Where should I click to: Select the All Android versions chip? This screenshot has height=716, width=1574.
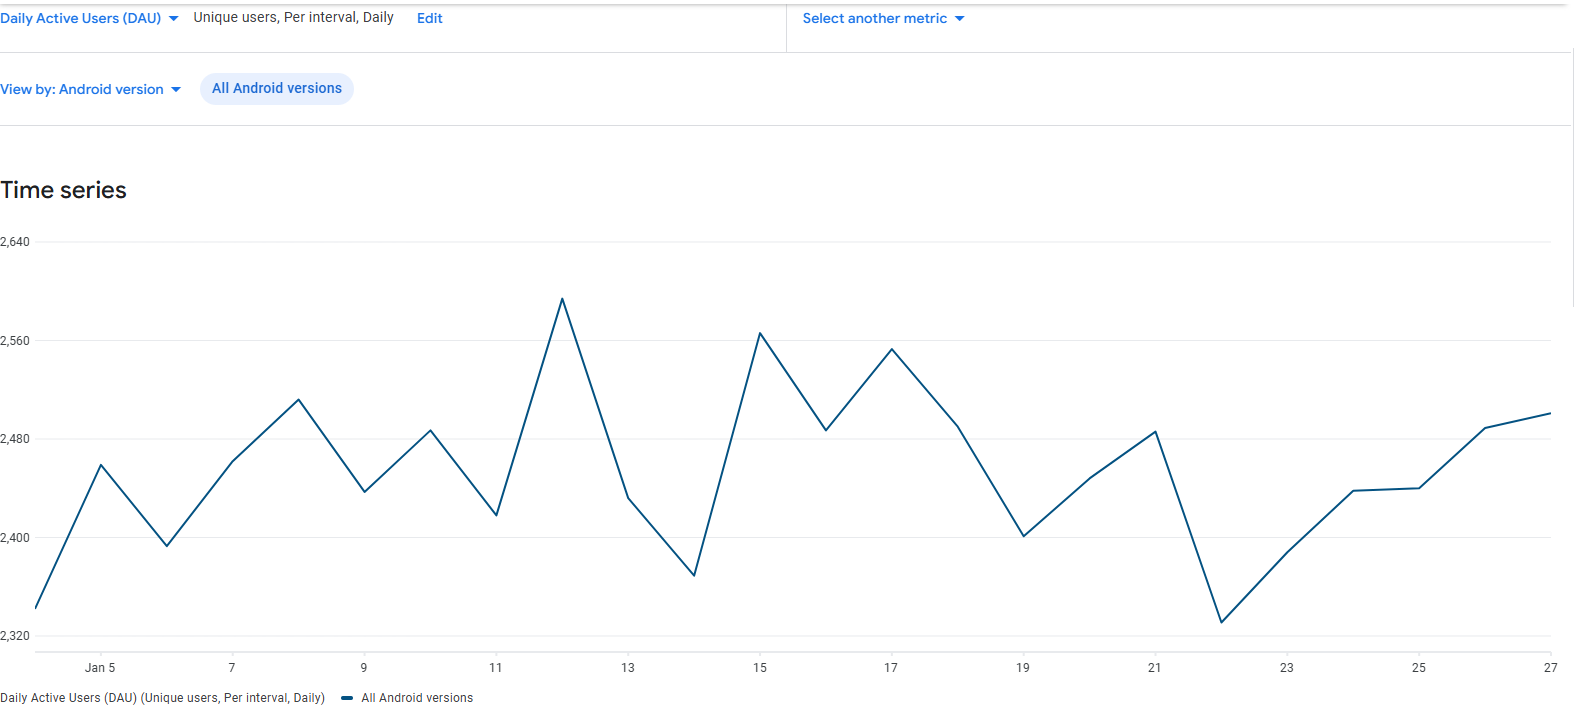277,88
